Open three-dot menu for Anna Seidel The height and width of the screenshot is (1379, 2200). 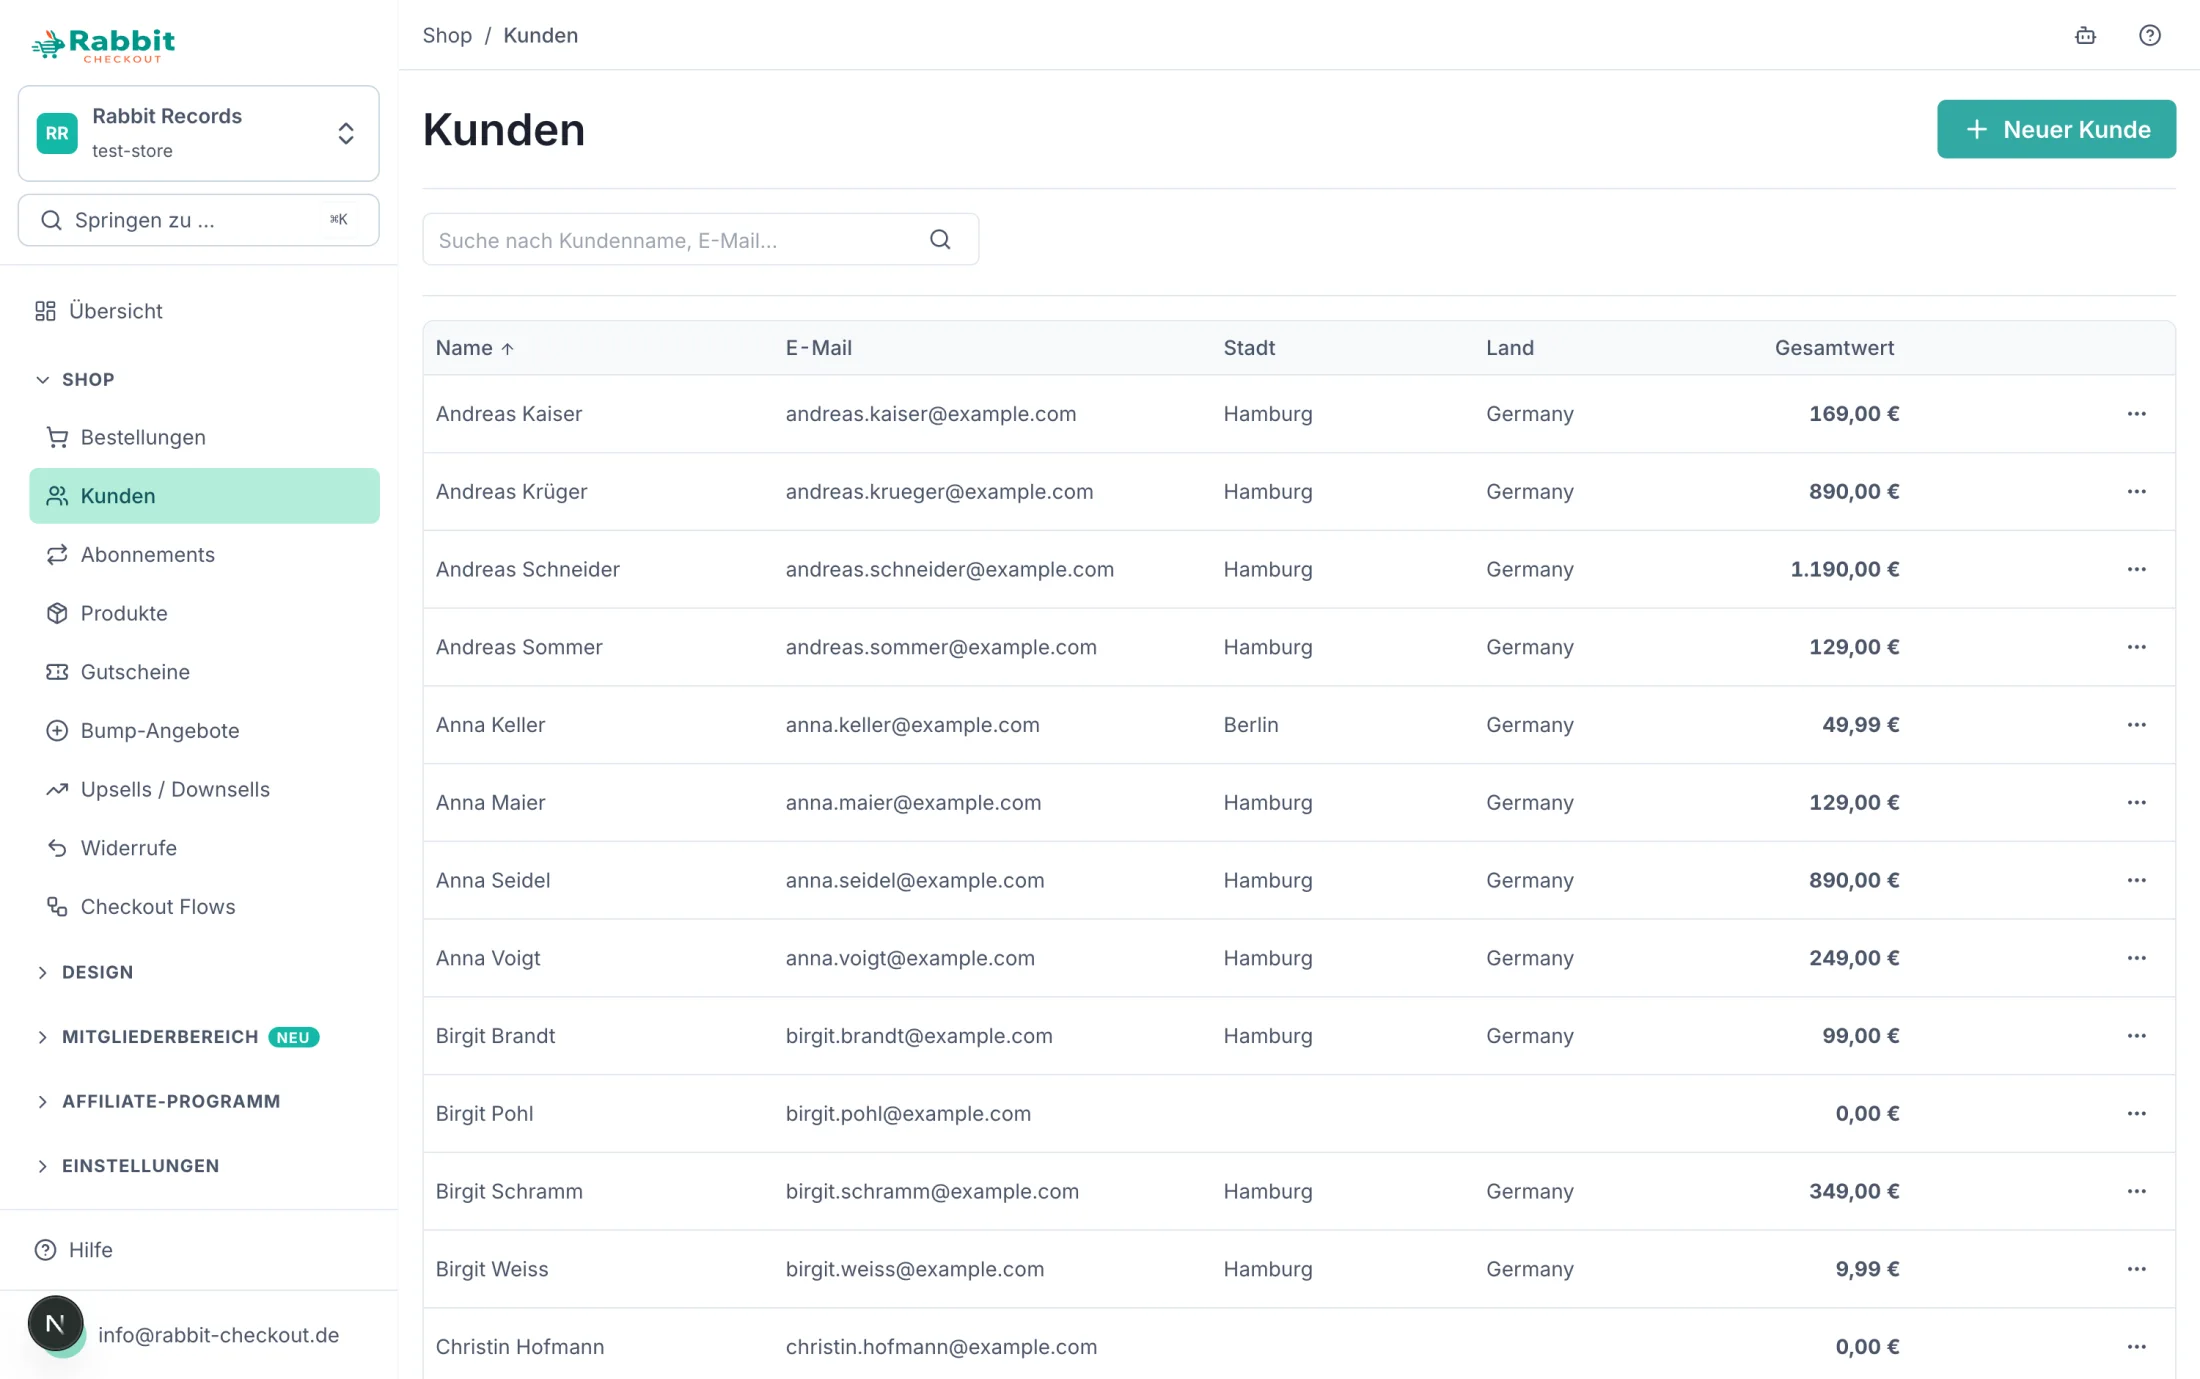(x=2136, y=880)
